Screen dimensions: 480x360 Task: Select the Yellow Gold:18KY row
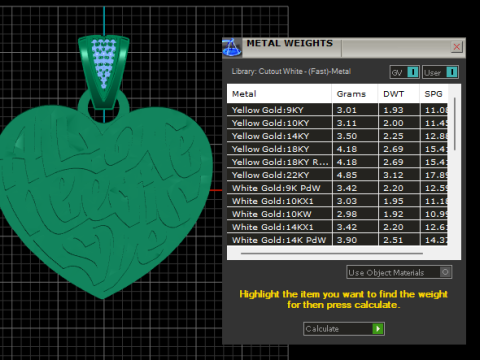[337, 149]
